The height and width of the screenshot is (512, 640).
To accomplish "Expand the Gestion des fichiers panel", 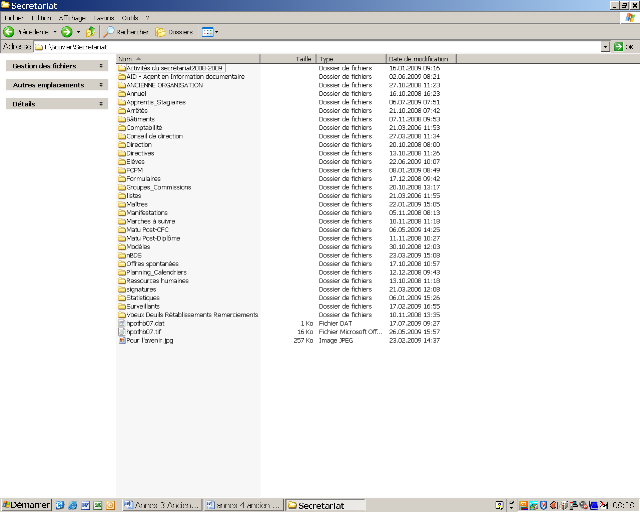I will point(57,66).
